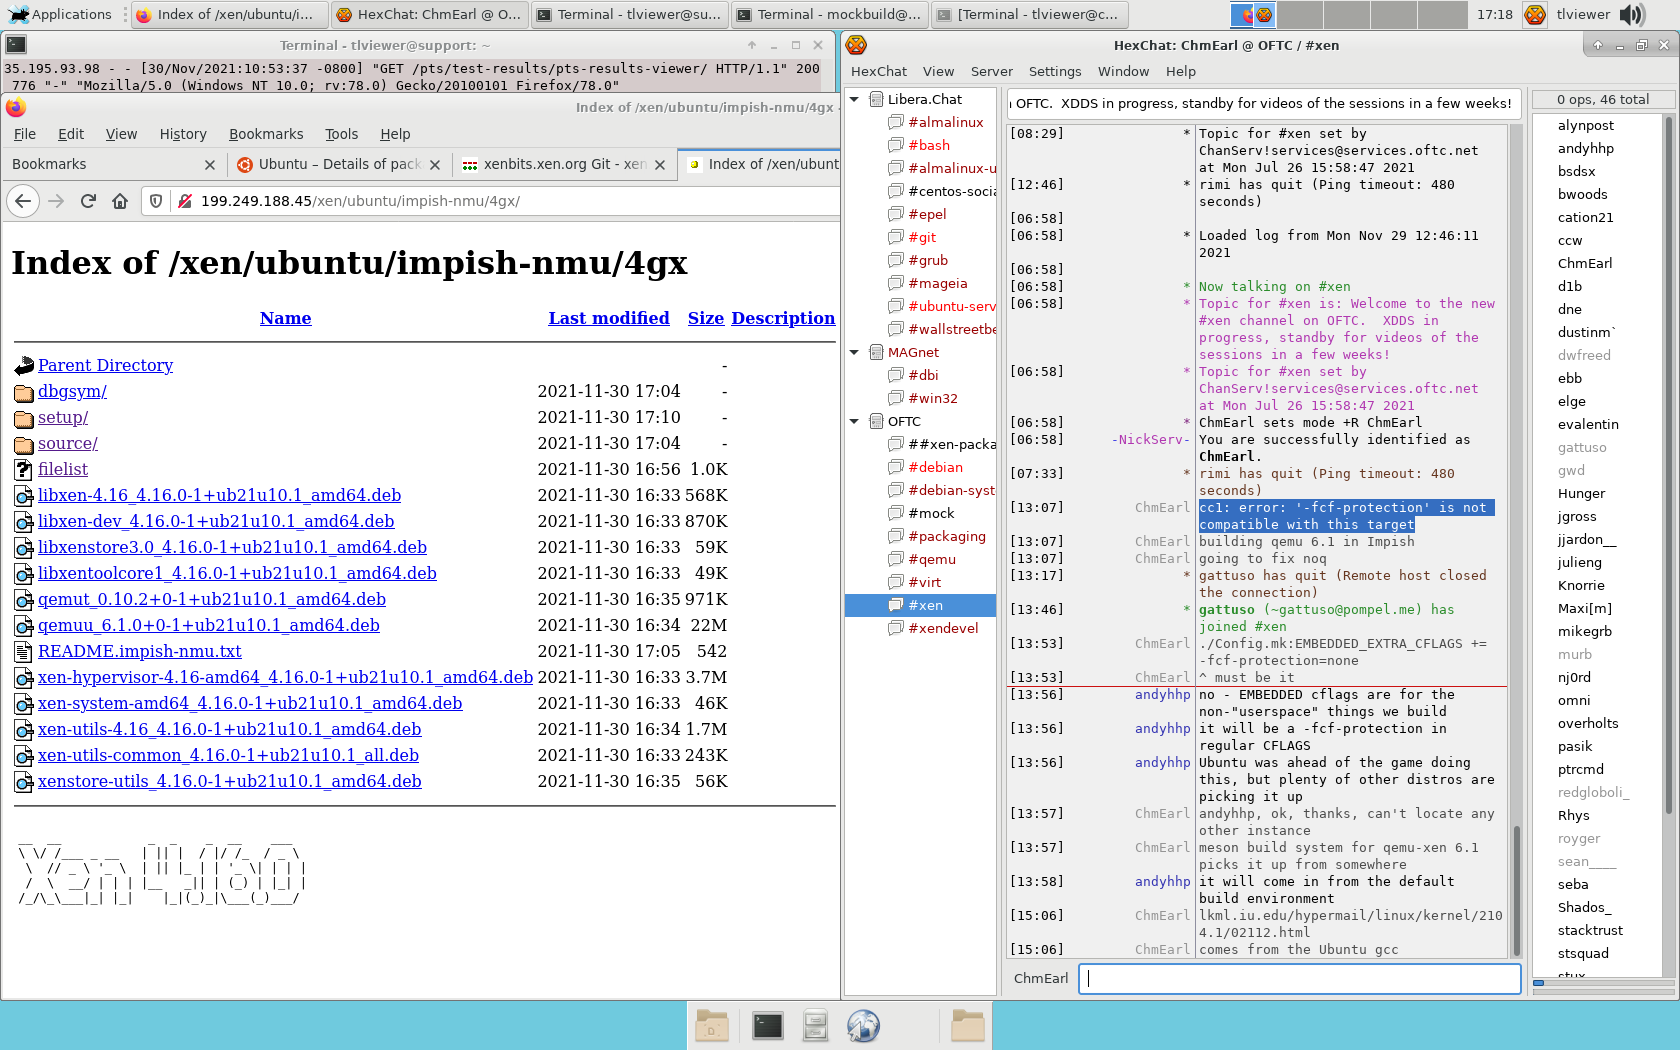The width and height of the screenshot is (1680, 1050).
Task: Open Firefox Bookmarks menu
Action: [266, 134]
